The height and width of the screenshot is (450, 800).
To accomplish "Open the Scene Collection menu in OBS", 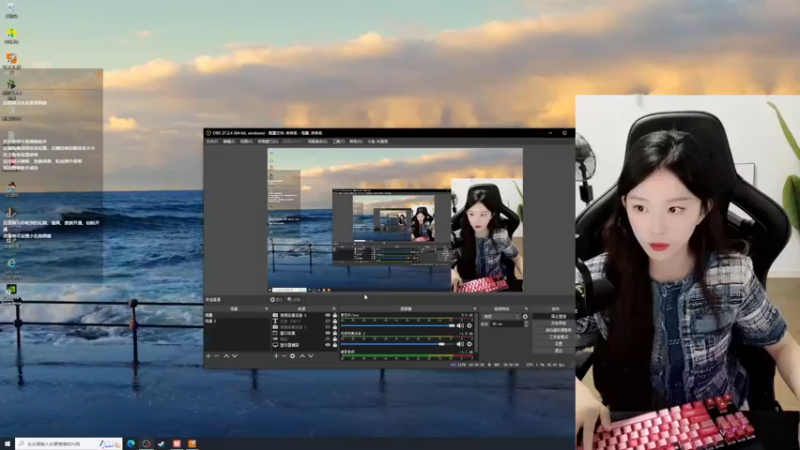I will 317,141.
